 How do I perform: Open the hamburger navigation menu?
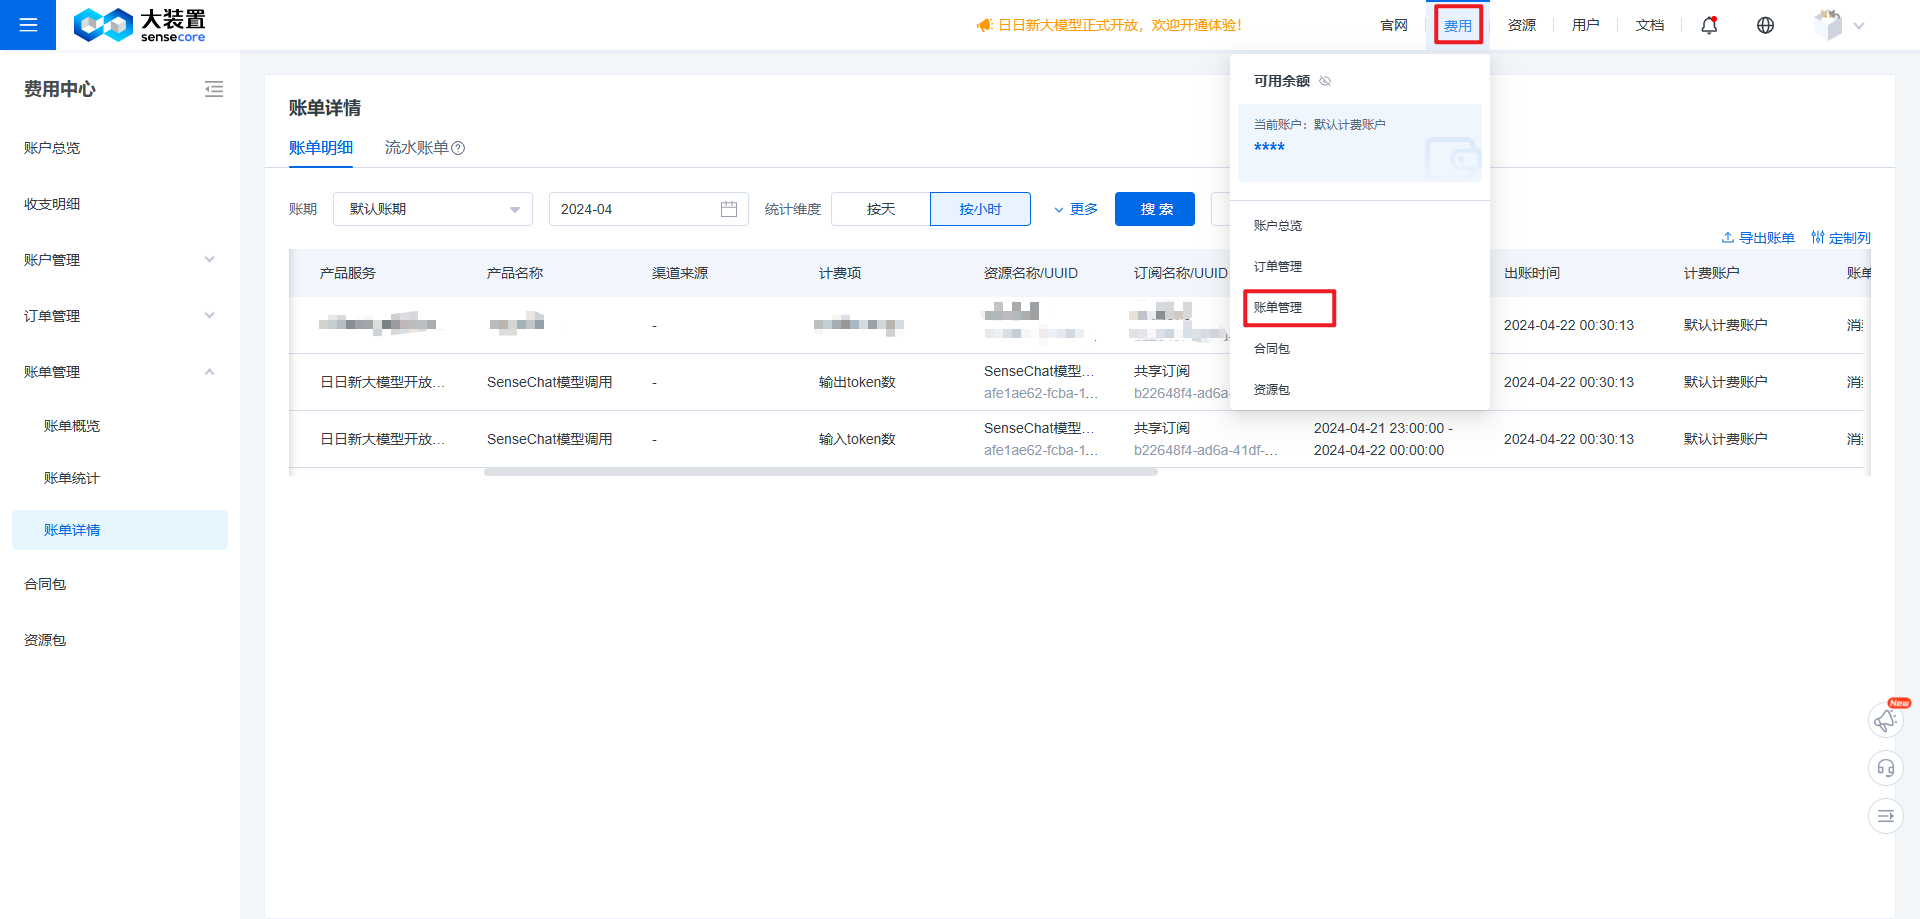pos(27,25)
